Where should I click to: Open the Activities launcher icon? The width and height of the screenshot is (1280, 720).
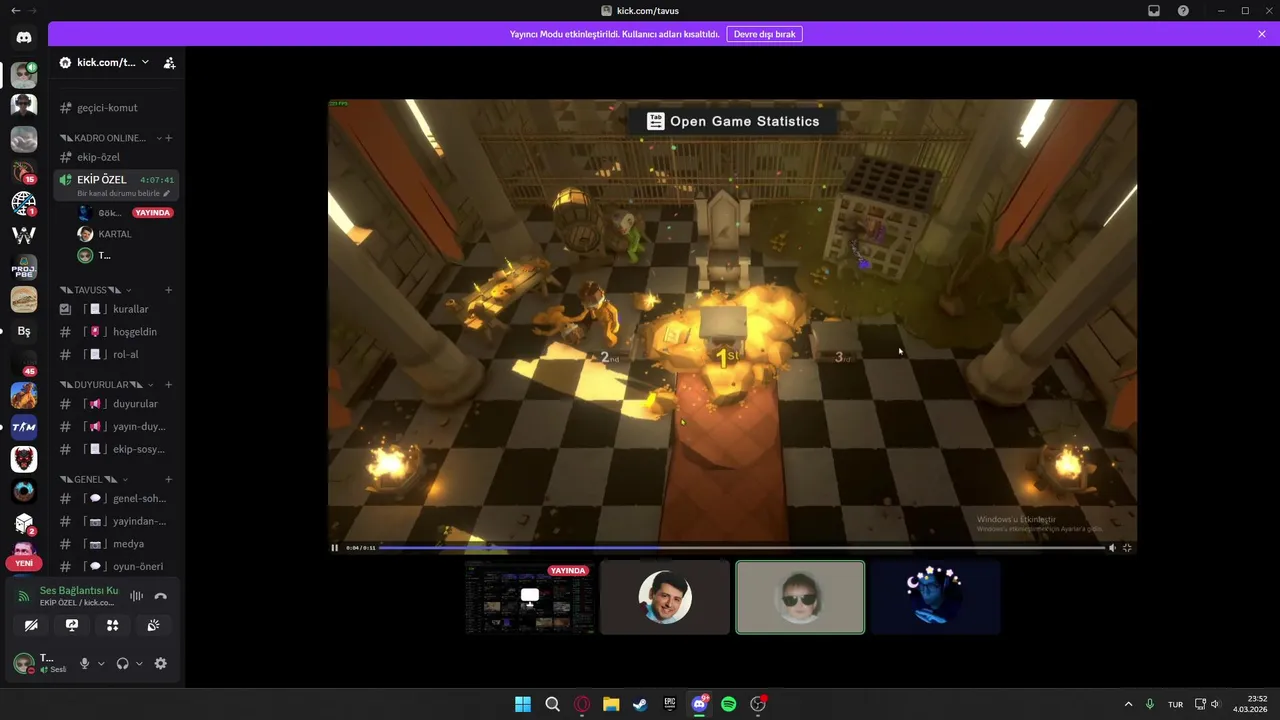pyautogui.click(x=112, y=625)
